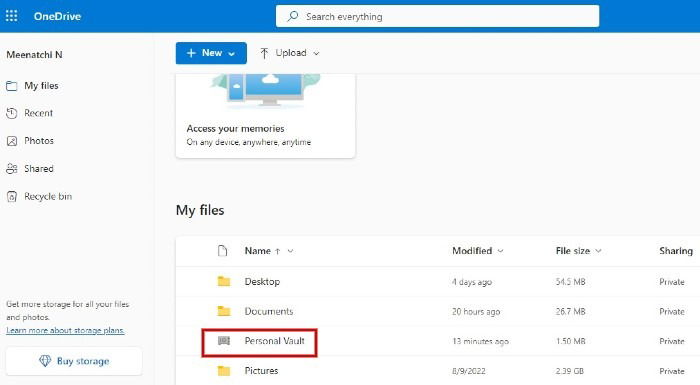
Task: Open the Modified column sort dropdown
Action: point(500,251)
